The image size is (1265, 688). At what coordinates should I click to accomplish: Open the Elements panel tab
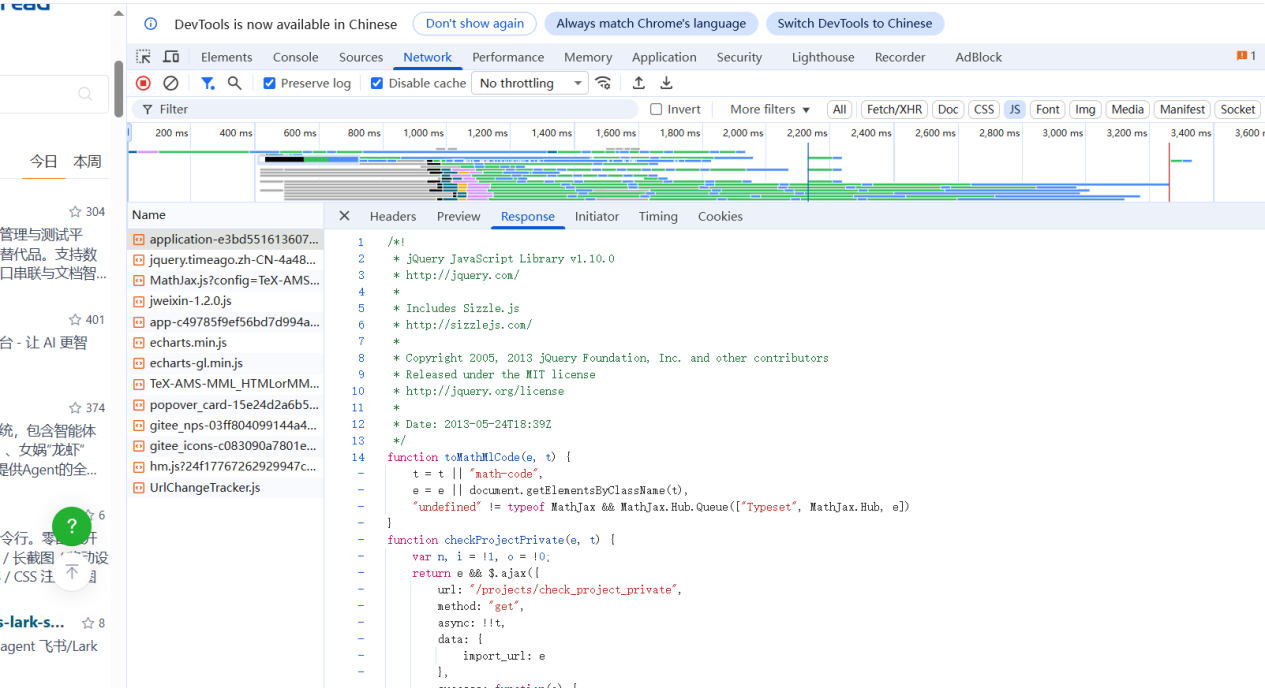point(227,57)
